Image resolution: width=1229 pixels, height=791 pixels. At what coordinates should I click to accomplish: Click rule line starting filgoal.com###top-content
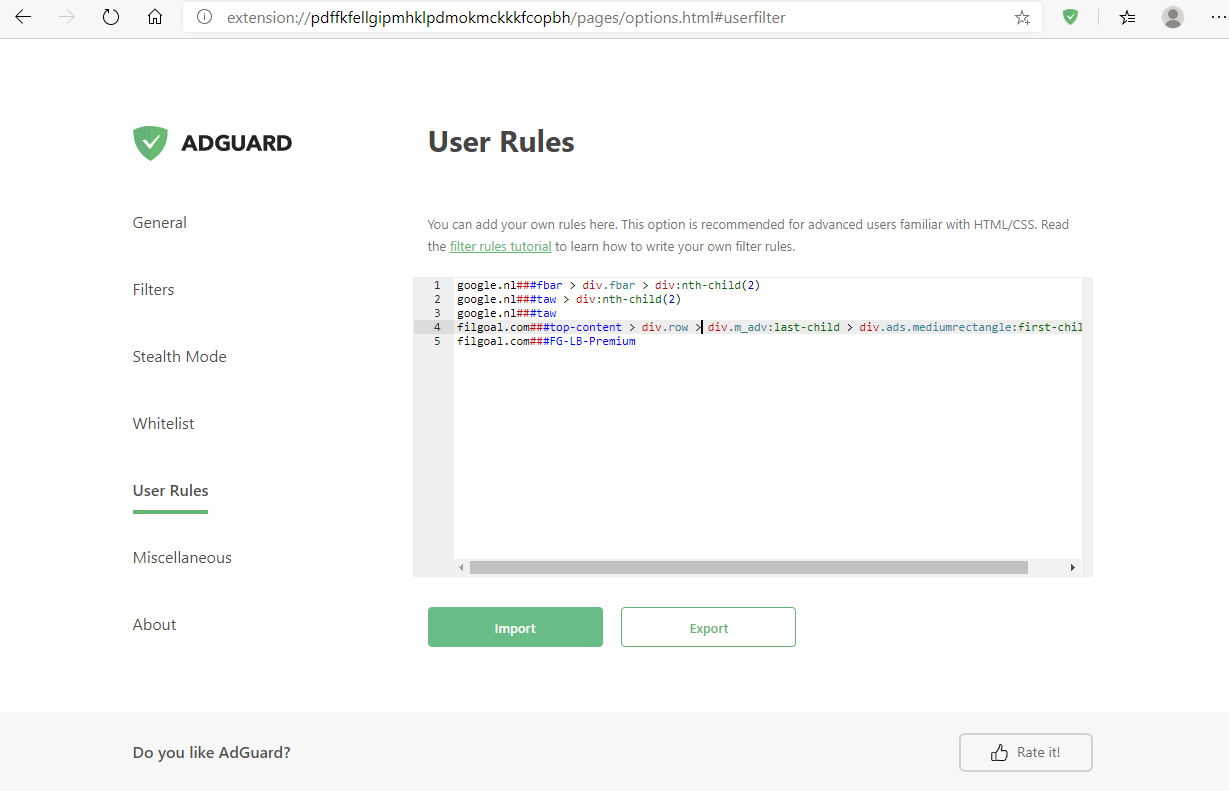(769, 327)
